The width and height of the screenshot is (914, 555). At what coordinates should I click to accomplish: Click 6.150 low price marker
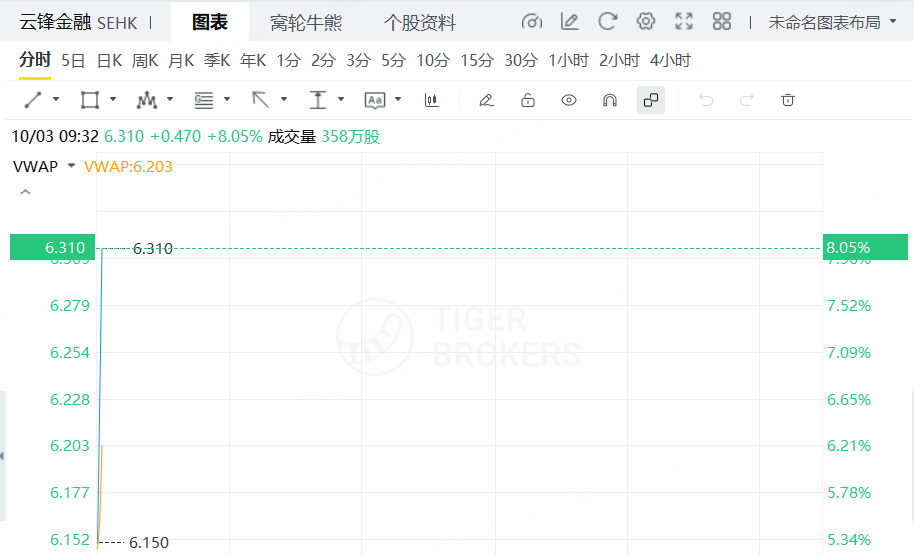pyautogui.click(x=149, y=543)
